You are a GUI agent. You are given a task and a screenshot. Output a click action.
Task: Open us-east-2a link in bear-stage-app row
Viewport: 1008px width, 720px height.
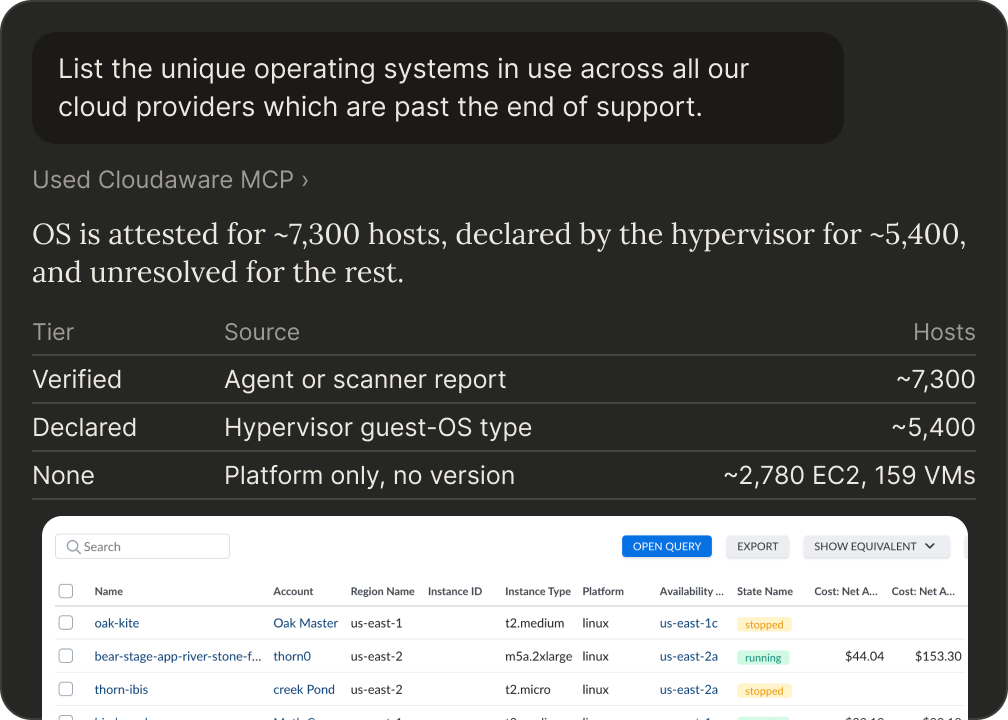(x=688, y=656)
